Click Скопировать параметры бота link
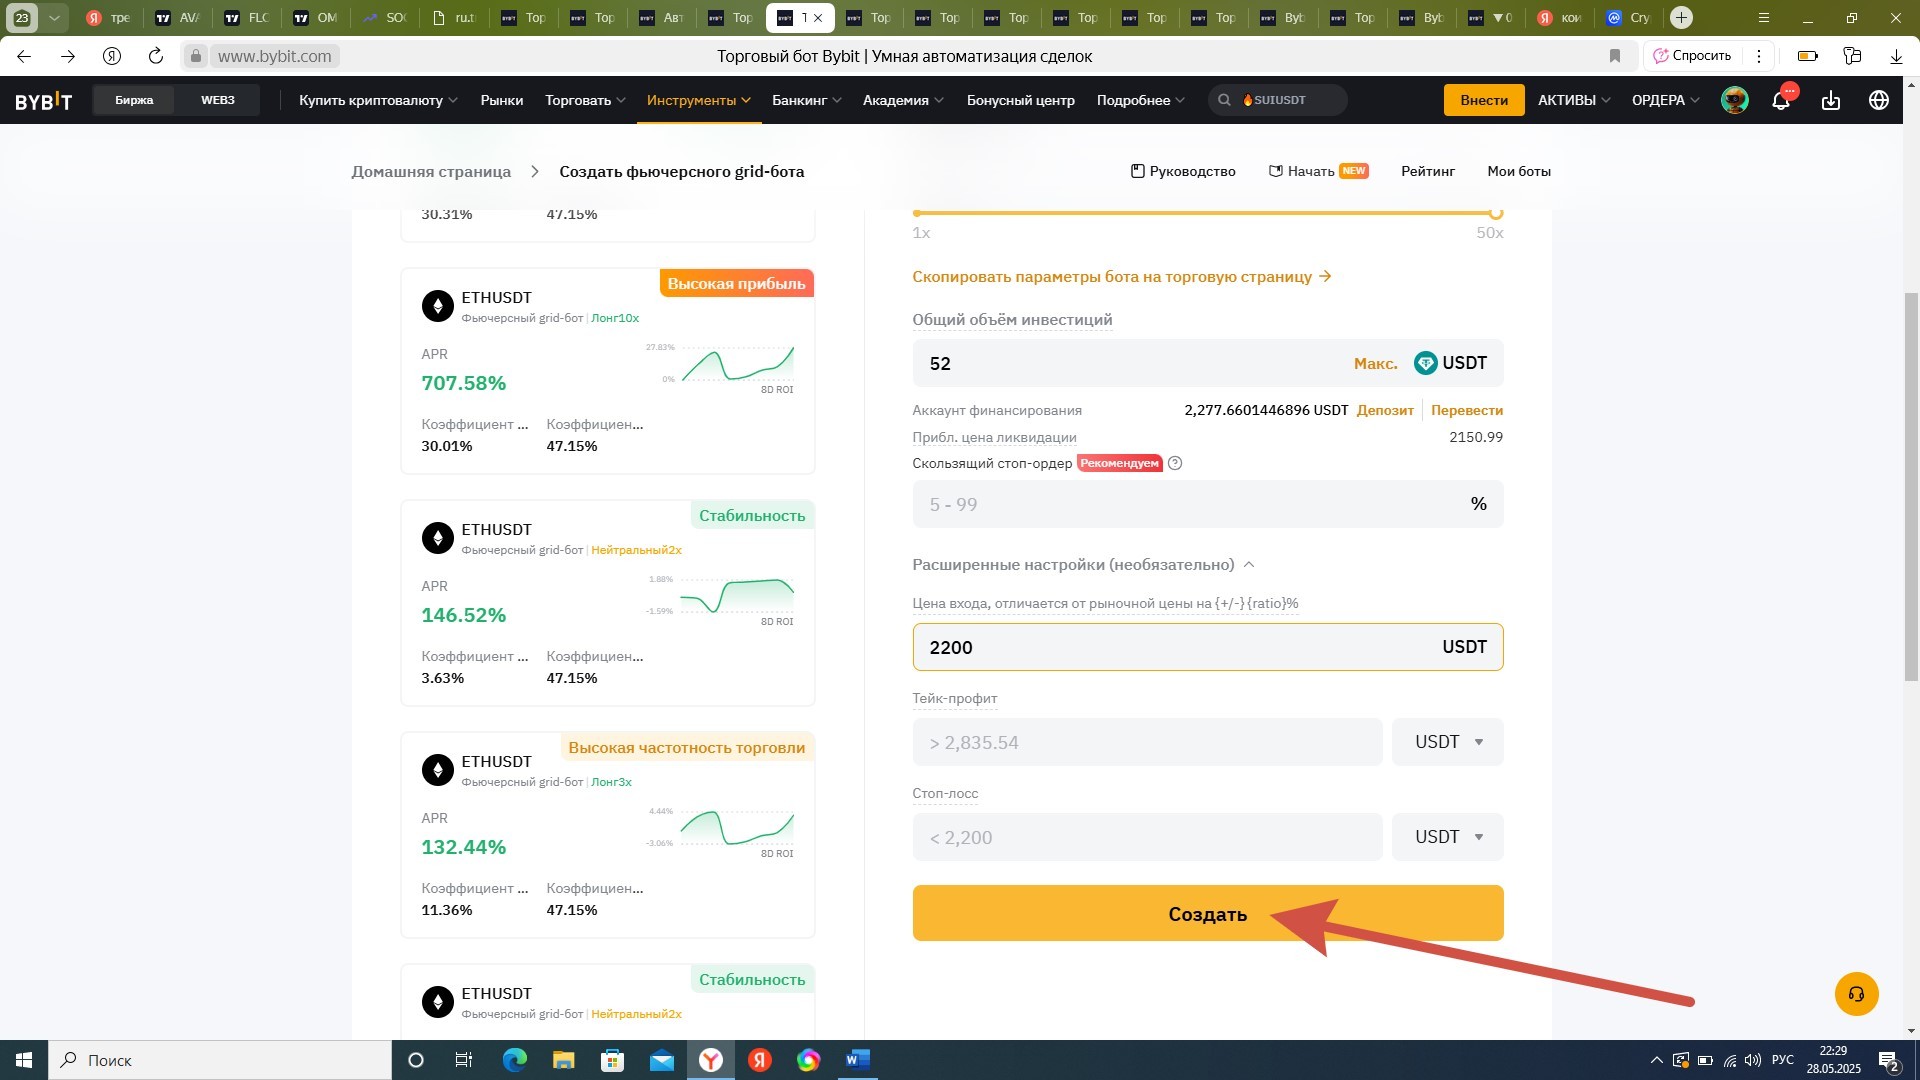This screenshot has height=1080, width=1920. coord(1121,276)
